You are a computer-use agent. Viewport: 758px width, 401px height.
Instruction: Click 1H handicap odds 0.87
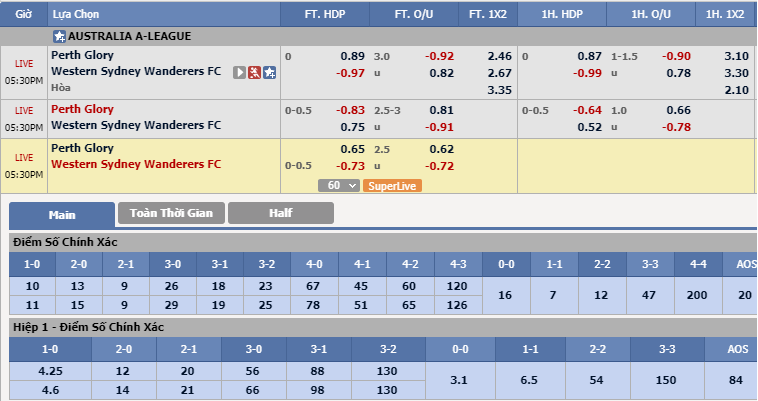[590, 56]
